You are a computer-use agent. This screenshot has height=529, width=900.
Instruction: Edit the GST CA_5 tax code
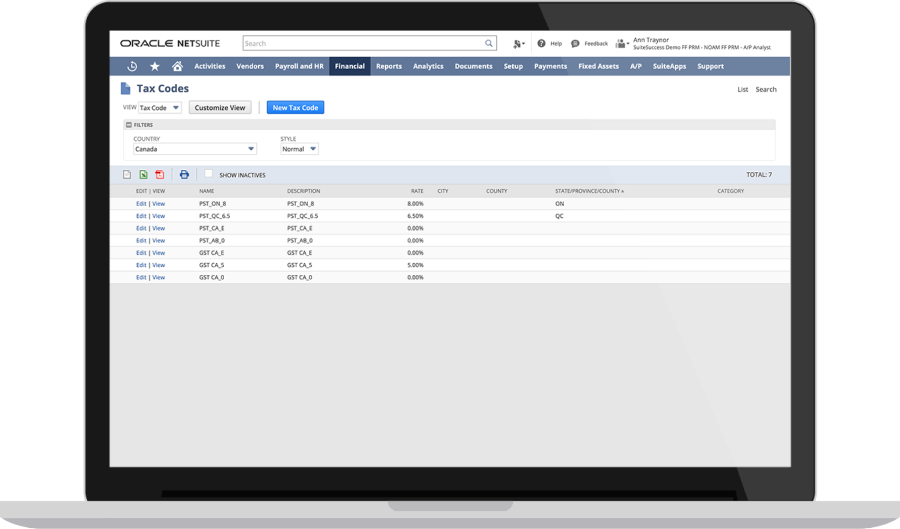141,265
